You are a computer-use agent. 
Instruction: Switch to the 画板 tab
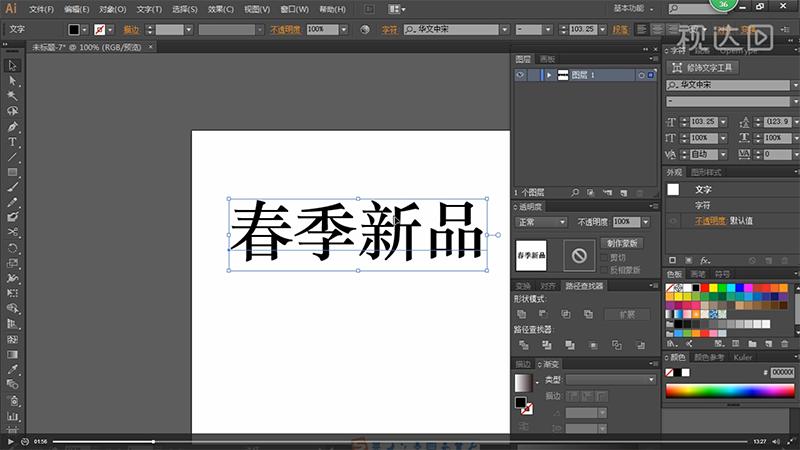point(547,59)
